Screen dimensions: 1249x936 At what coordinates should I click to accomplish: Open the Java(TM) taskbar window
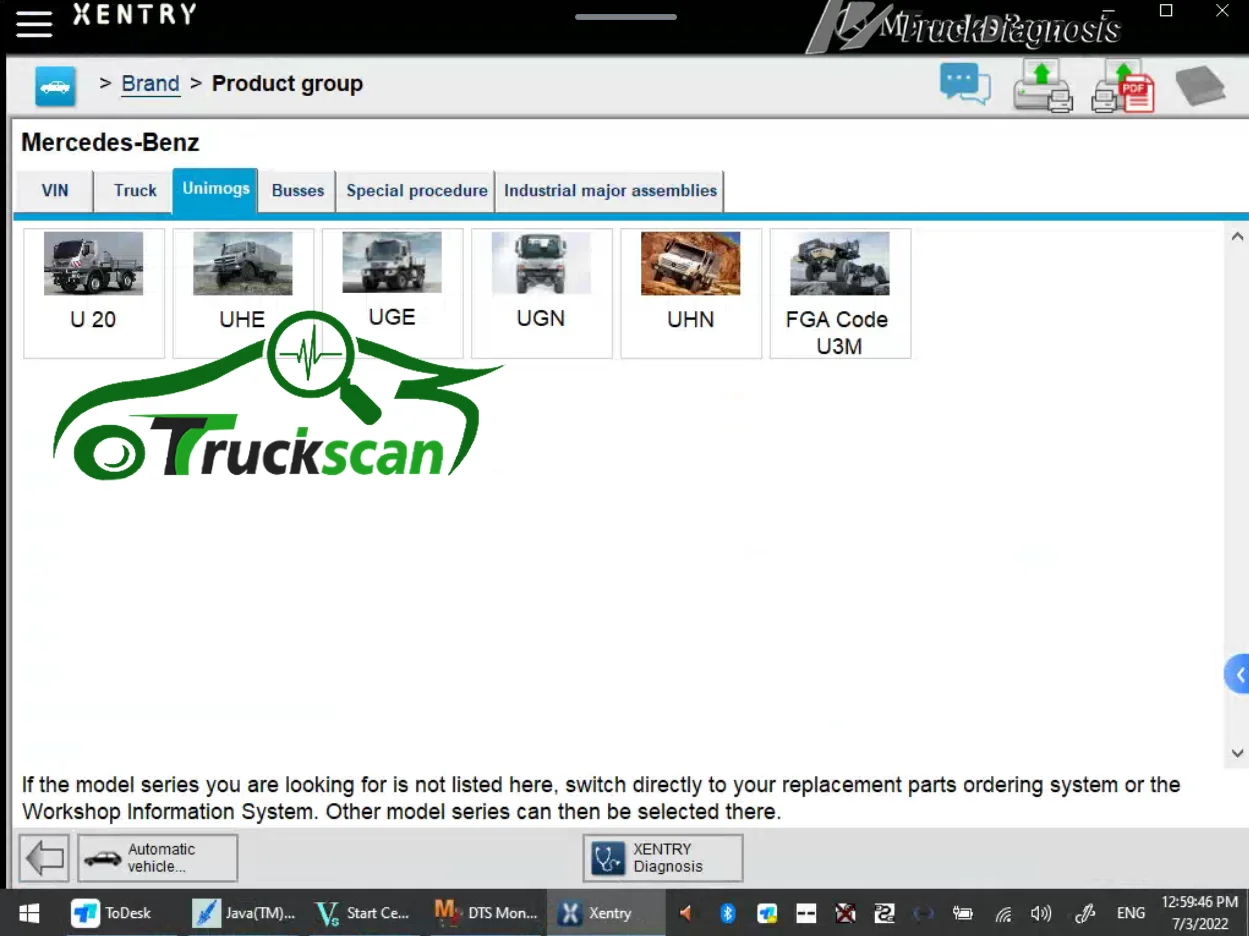click(244, 913)
